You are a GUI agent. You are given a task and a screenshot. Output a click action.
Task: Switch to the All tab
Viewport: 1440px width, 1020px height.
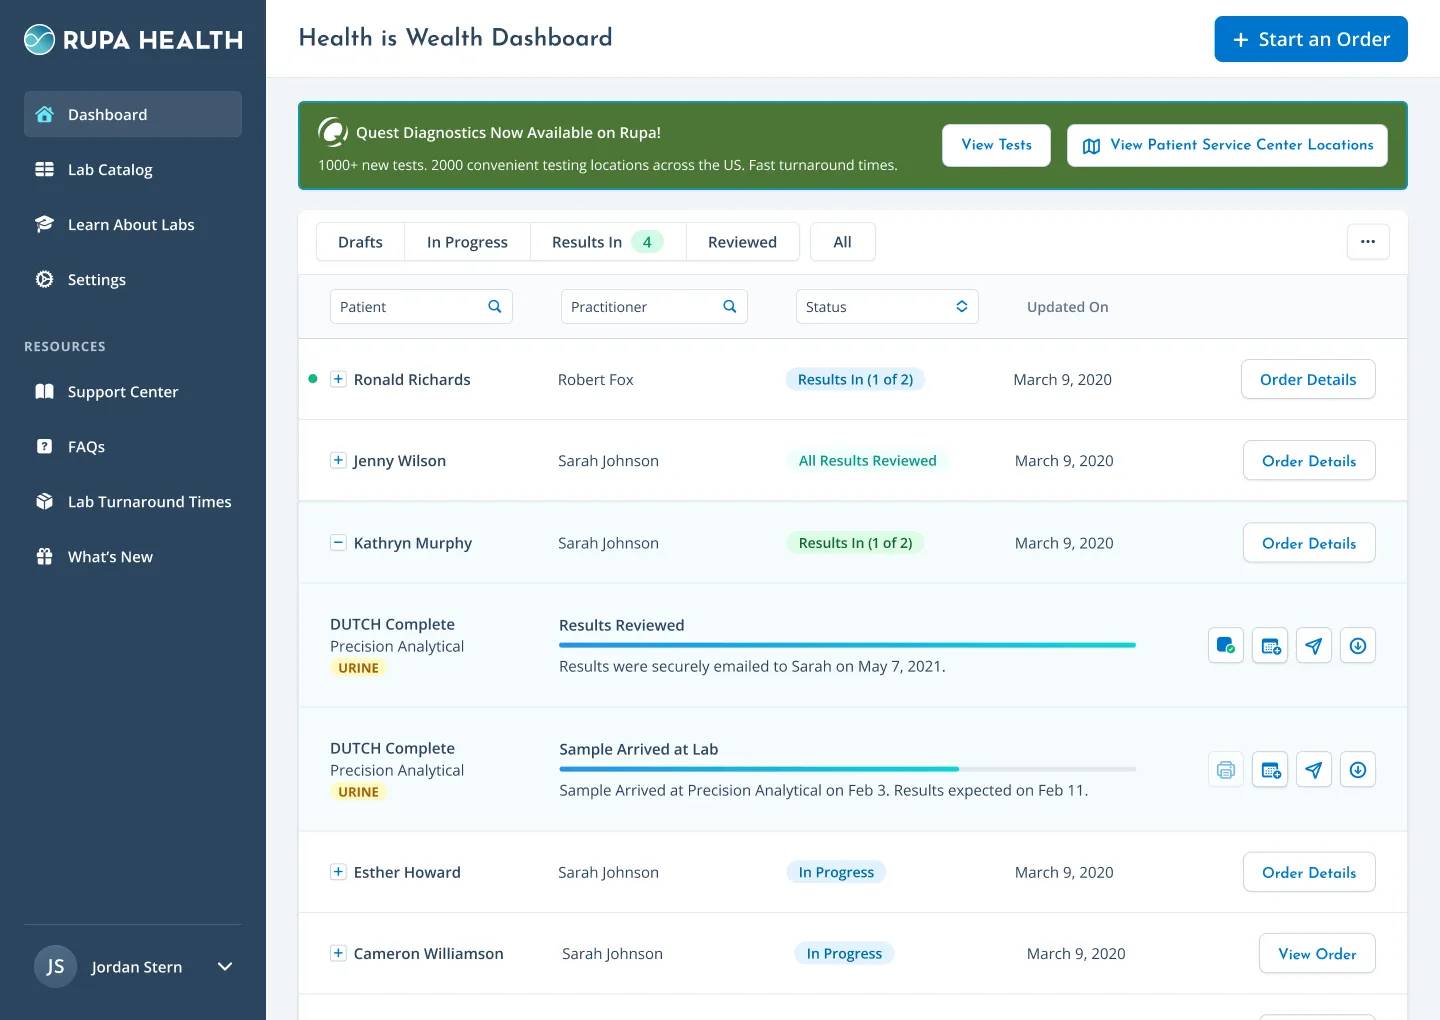843,242
